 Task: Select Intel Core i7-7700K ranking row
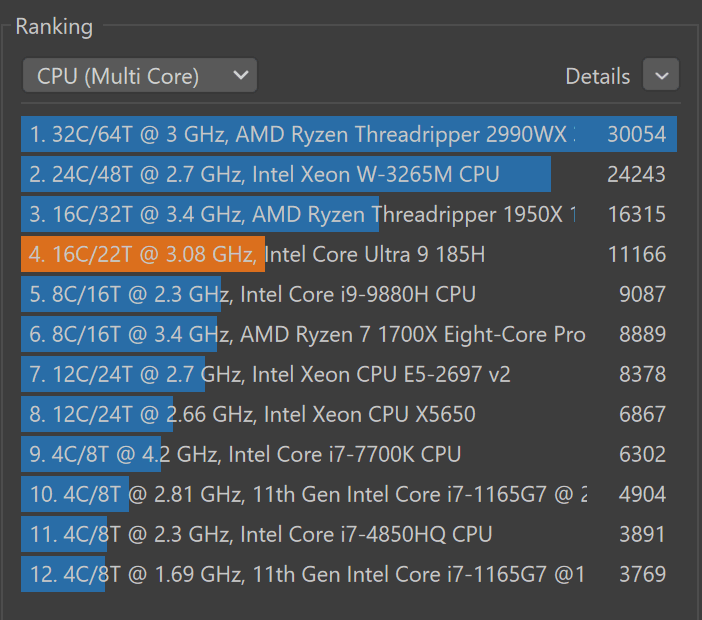pyautogui.click(x=349, y=454)
